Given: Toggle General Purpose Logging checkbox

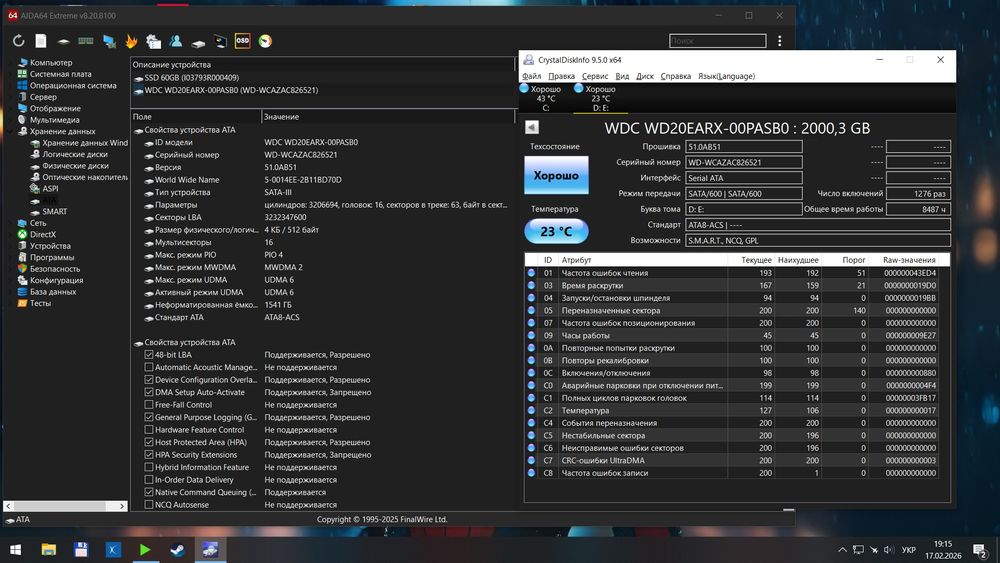Looking at the screenshot, I should tap(149, 417).
